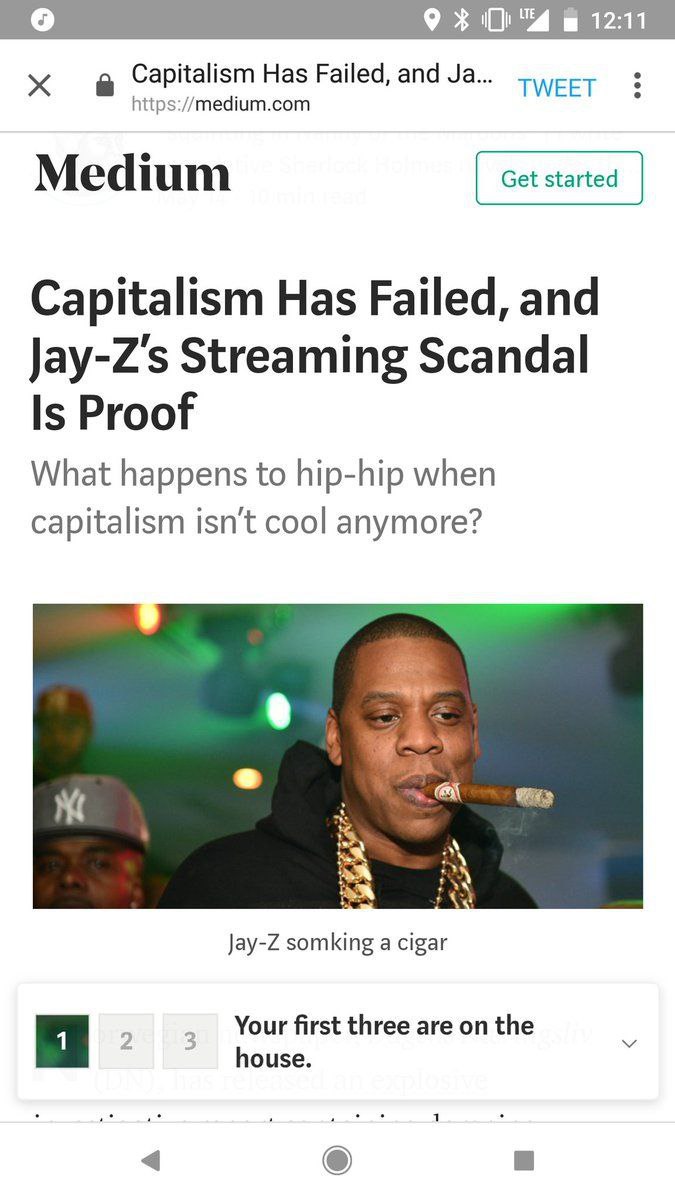Tap the medium.com URL text
This screenshot has height=1200, width=675.
(221, 104)
